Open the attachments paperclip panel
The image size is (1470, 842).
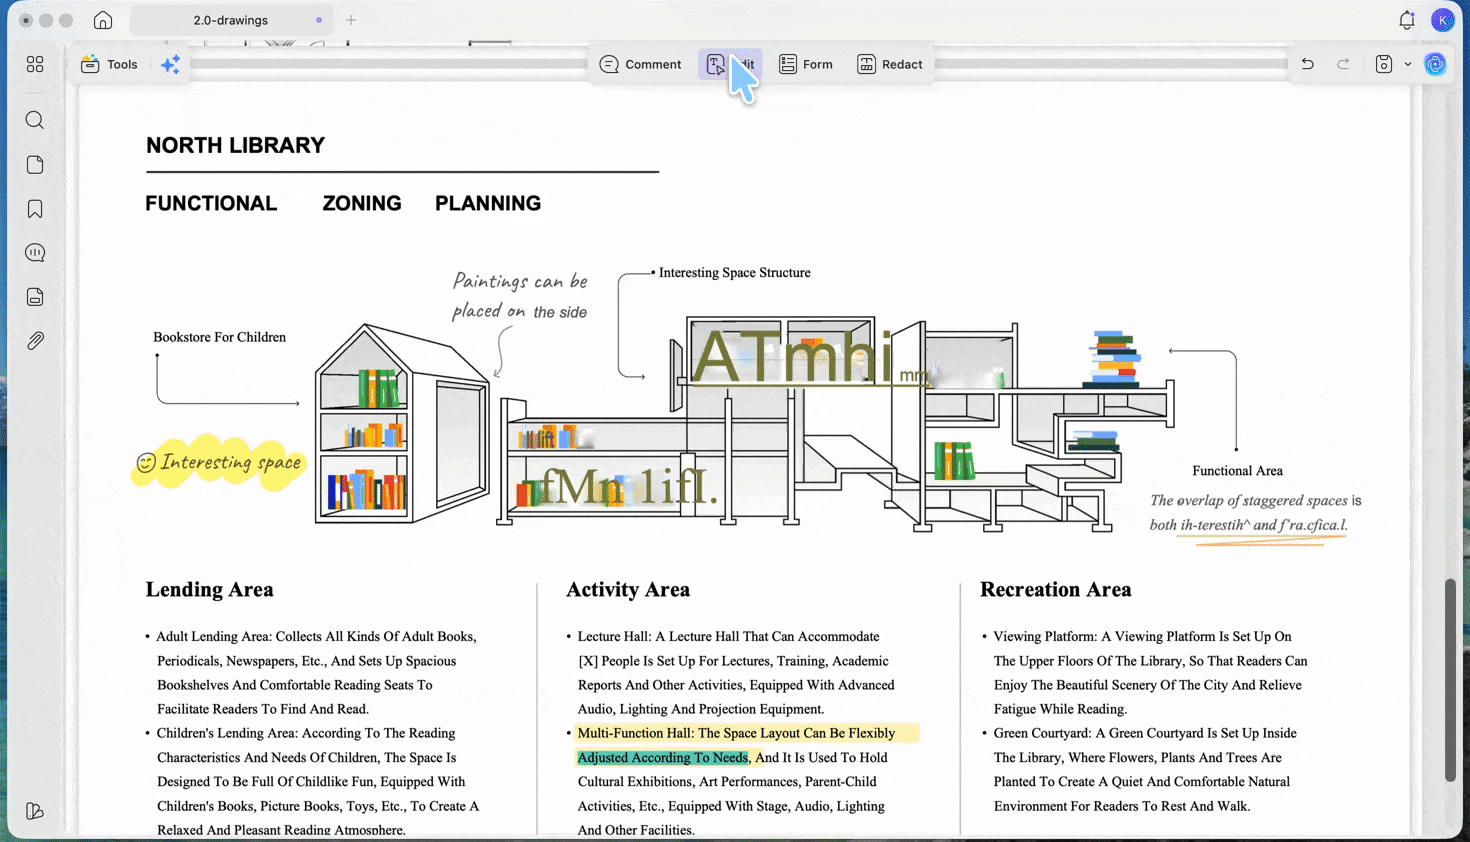[35, 341]
